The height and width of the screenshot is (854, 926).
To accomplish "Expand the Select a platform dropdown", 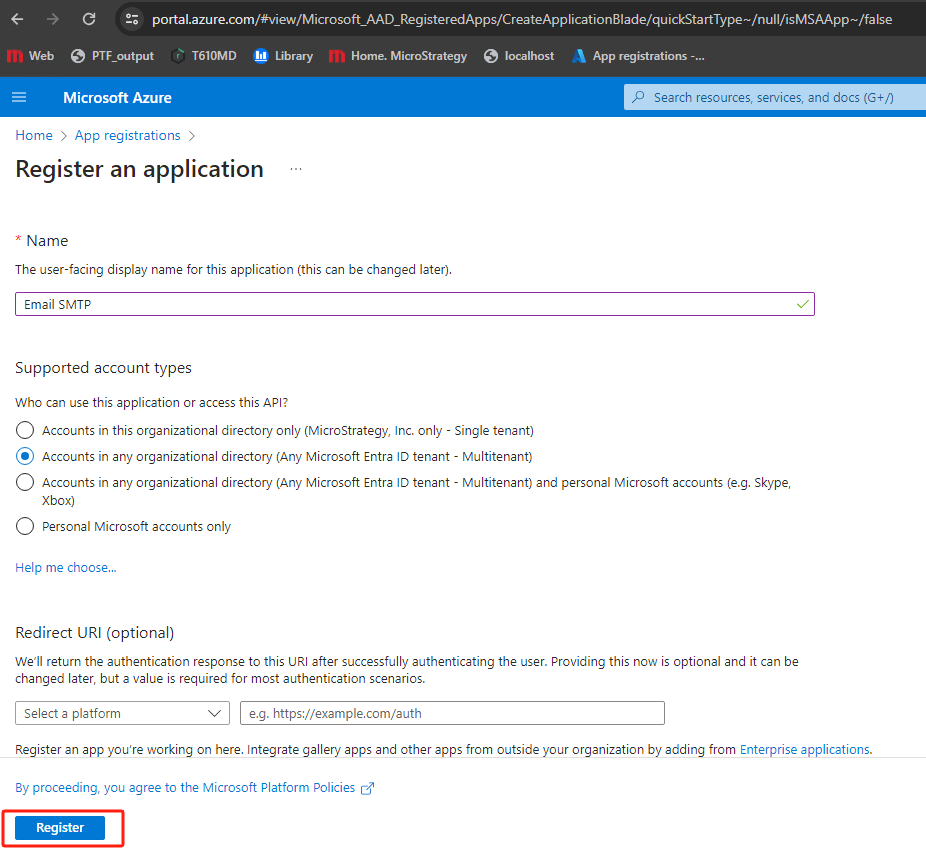I will [x=123, y=713].
